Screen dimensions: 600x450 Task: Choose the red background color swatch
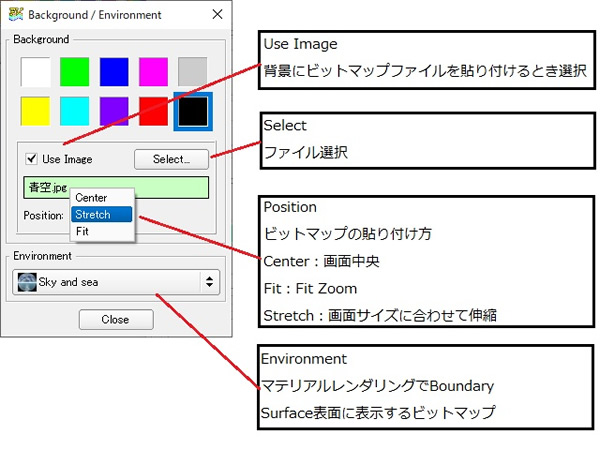[153, 111]
